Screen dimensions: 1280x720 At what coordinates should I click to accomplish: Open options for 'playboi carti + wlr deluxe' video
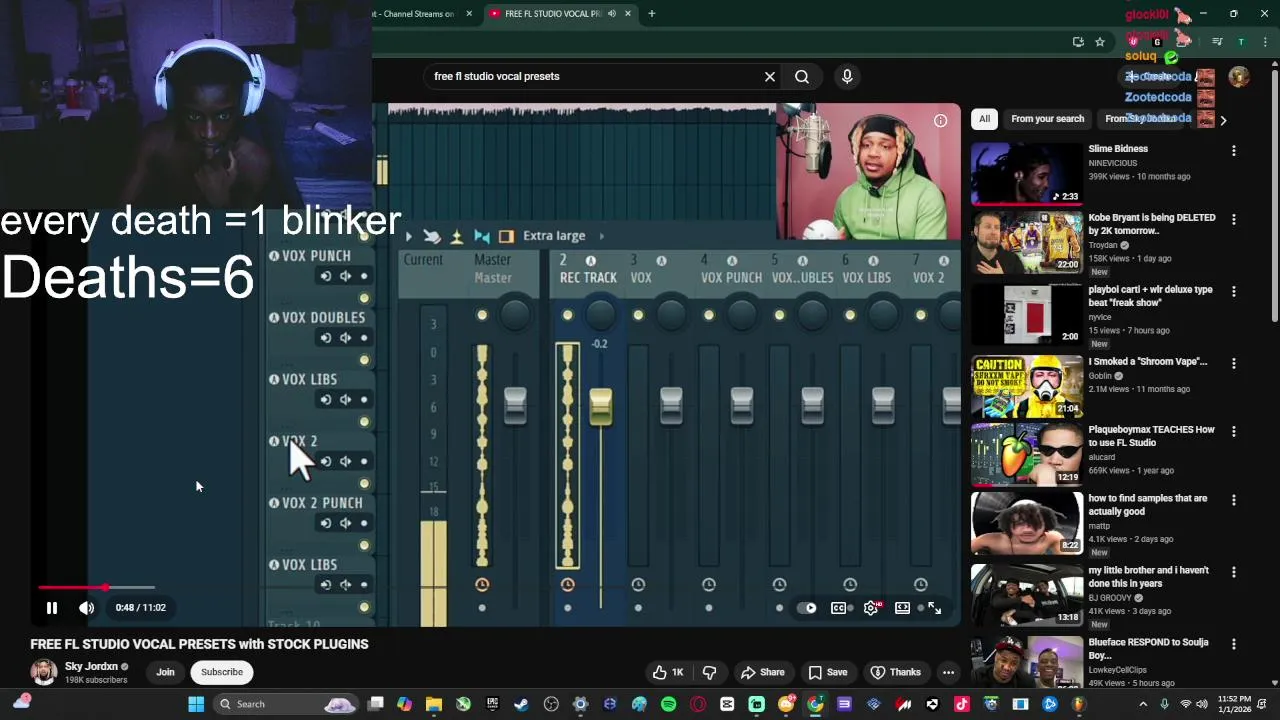[1233, 291]
